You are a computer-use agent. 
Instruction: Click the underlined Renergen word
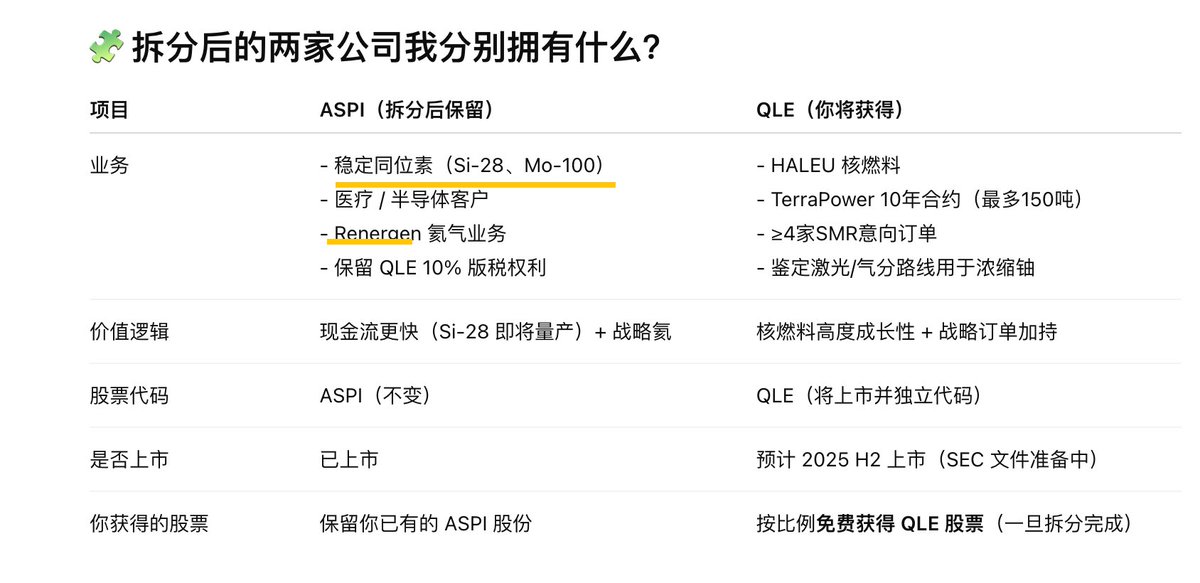pyautogui.click(x=378, y=234)
